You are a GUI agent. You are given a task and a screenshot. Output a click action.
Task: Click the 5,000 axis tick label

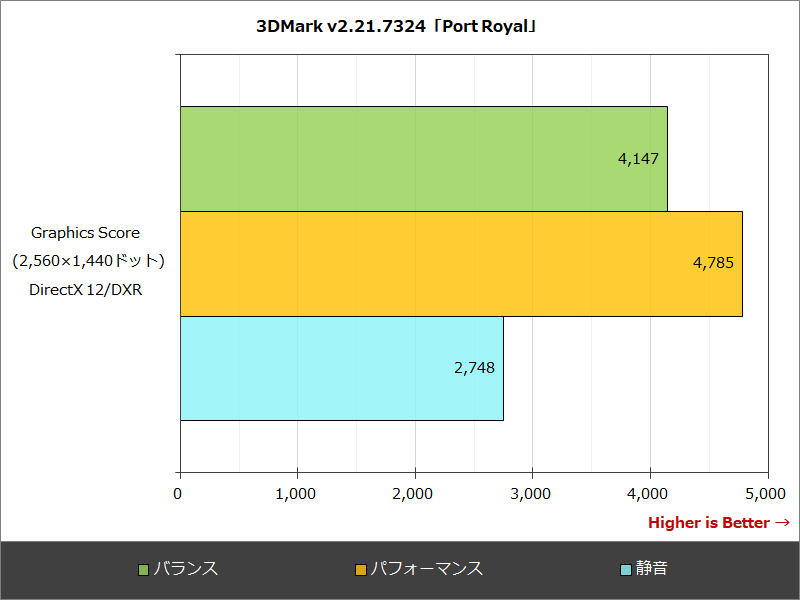767,494
